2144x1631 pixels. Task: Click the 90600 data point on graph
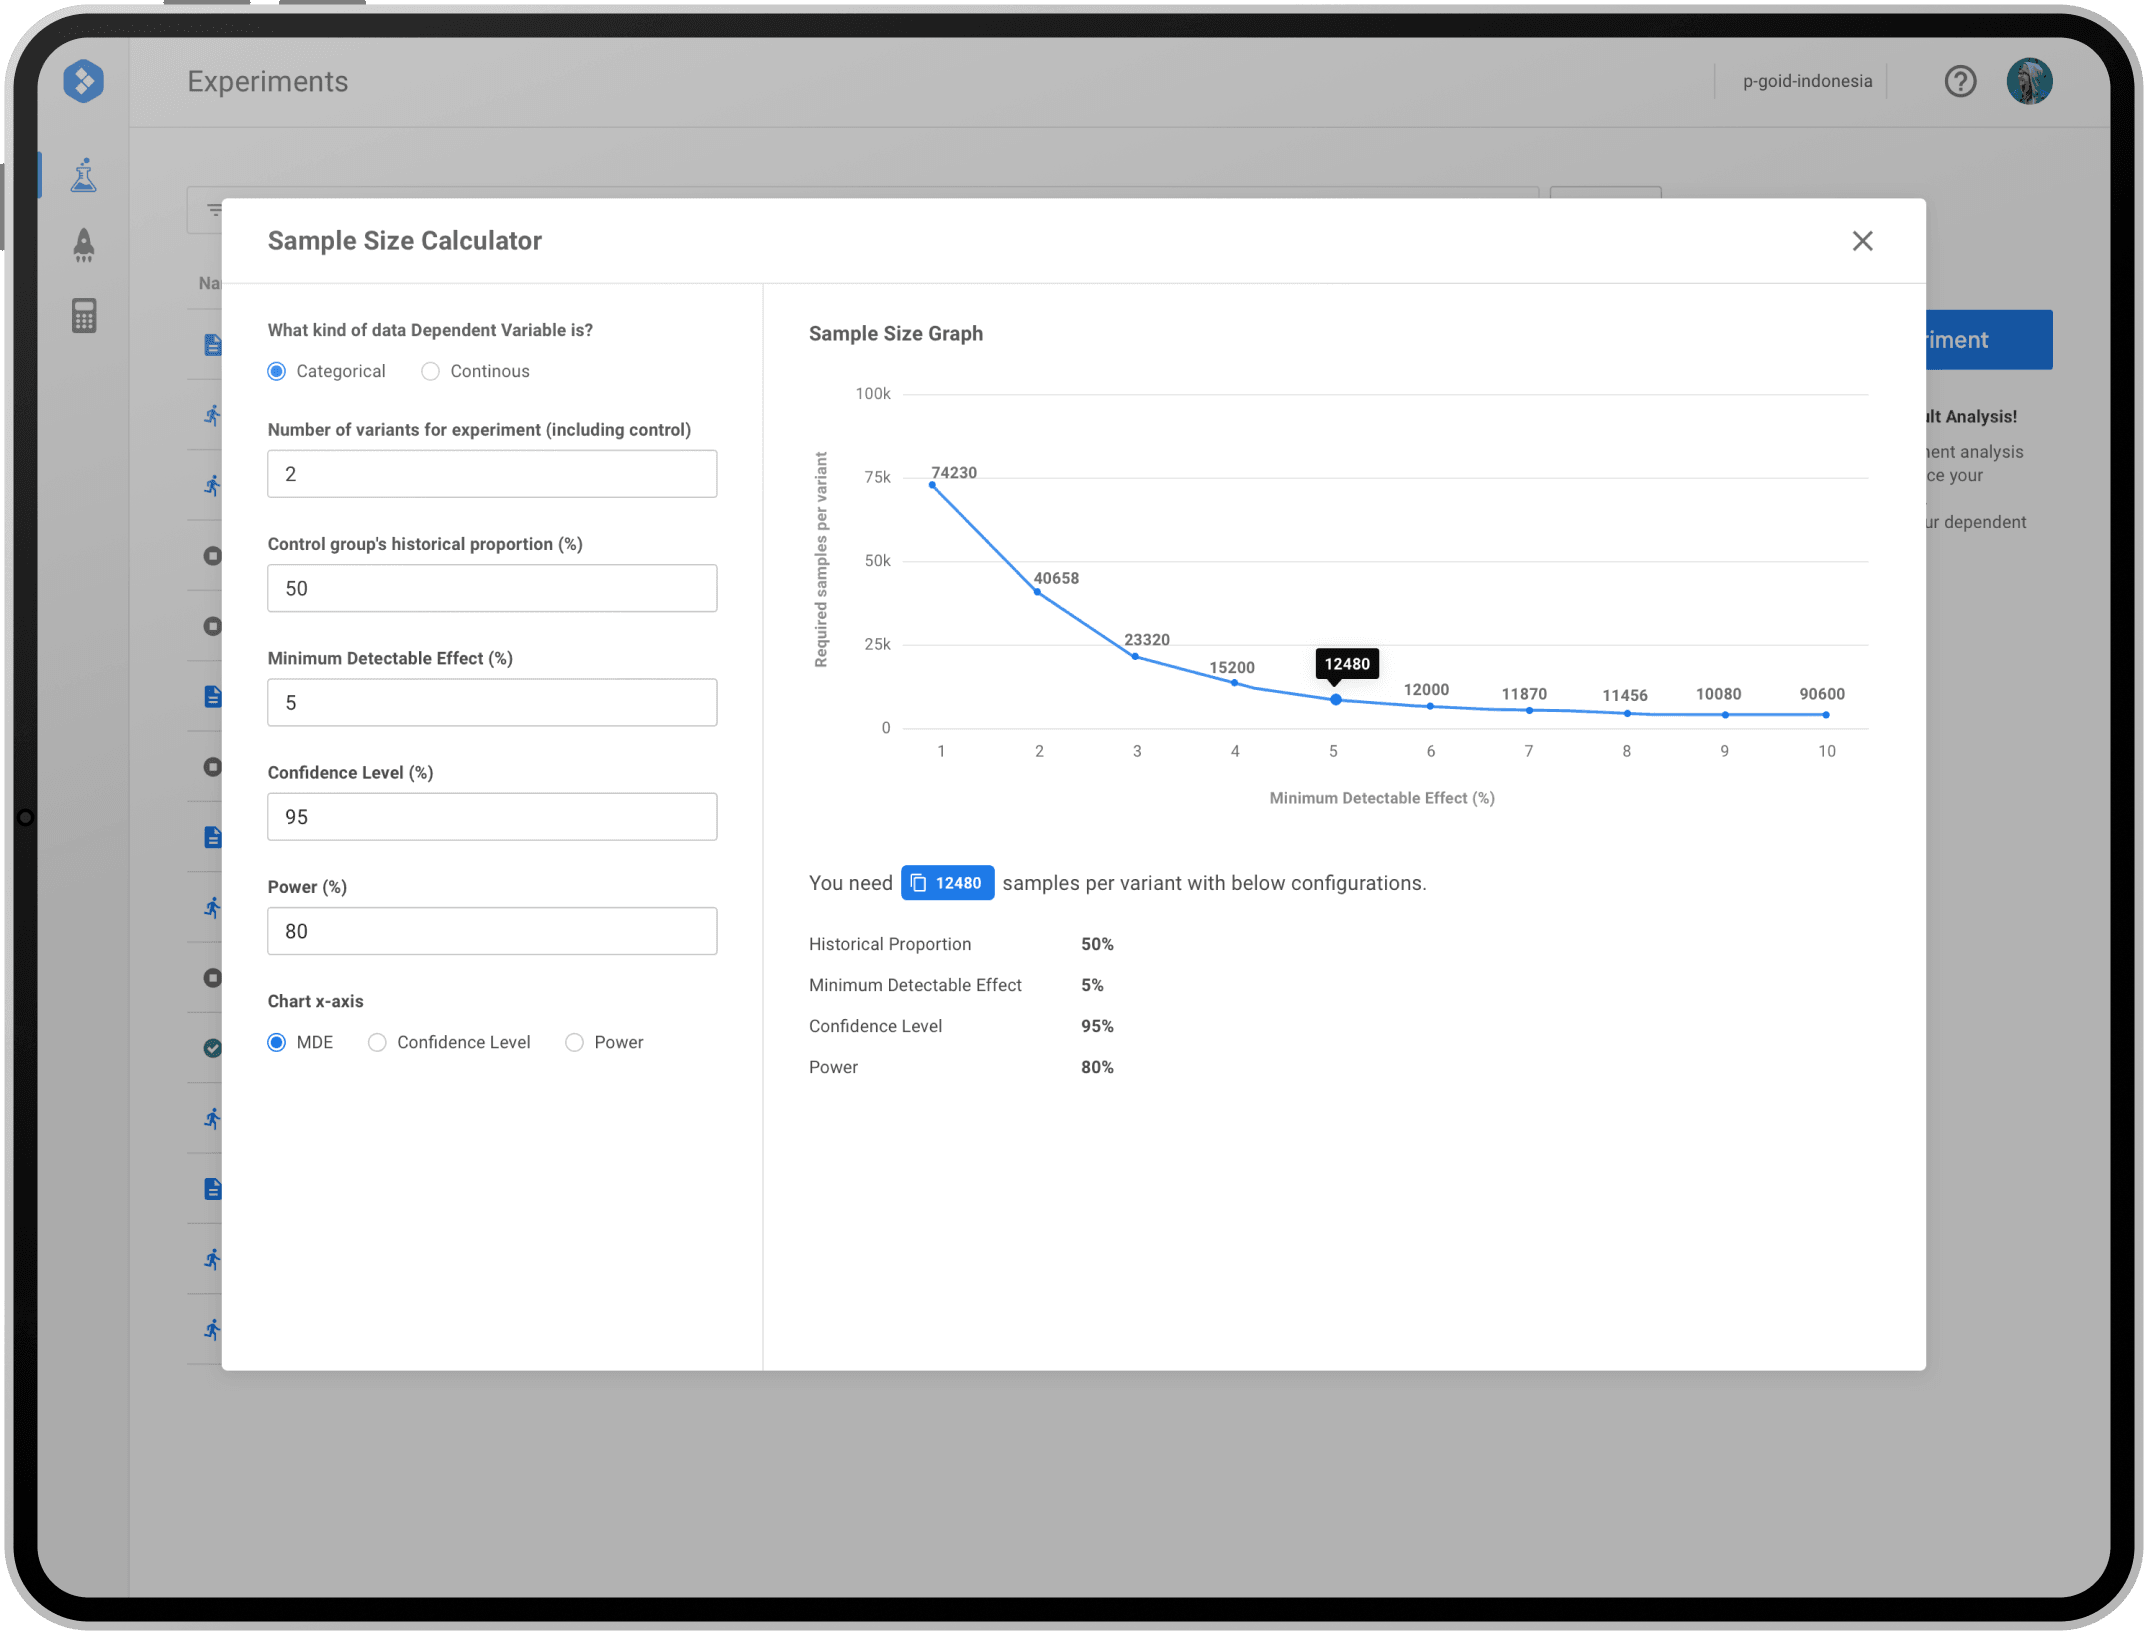[1826, 714]
